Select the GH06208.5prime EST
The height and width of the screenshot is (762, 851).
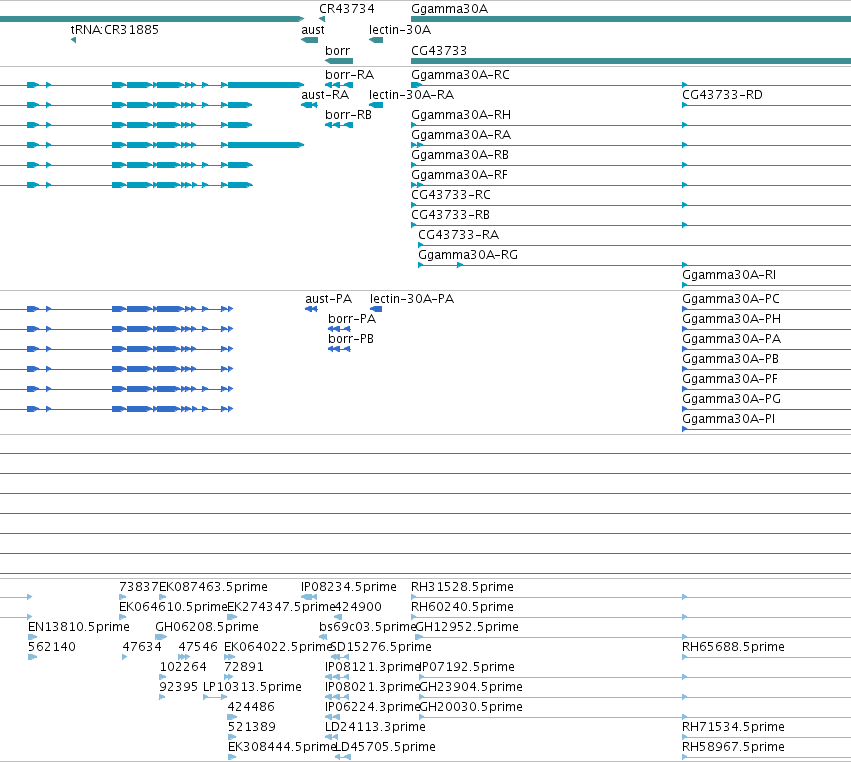pyautogui.click(x=161, y=637)
